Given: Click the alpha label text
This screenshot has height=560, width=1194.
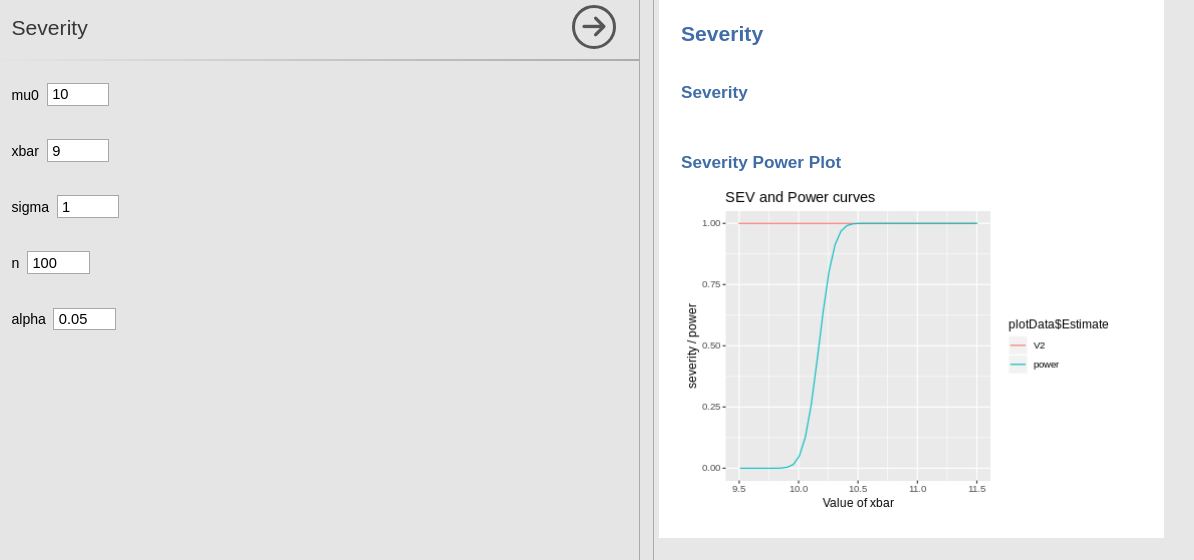Looking at the screenshot, I should click(29, 319).
